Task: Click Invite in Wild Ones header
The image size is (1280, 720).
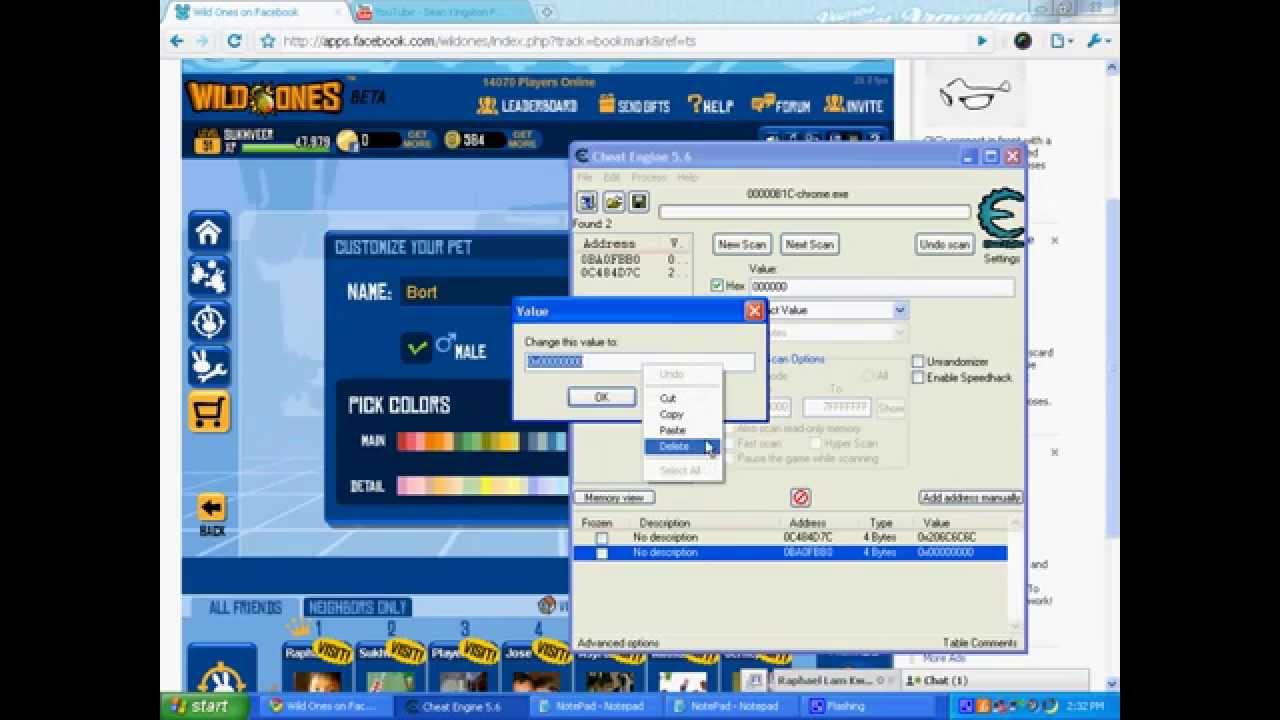Action: (x=853, y=105)
